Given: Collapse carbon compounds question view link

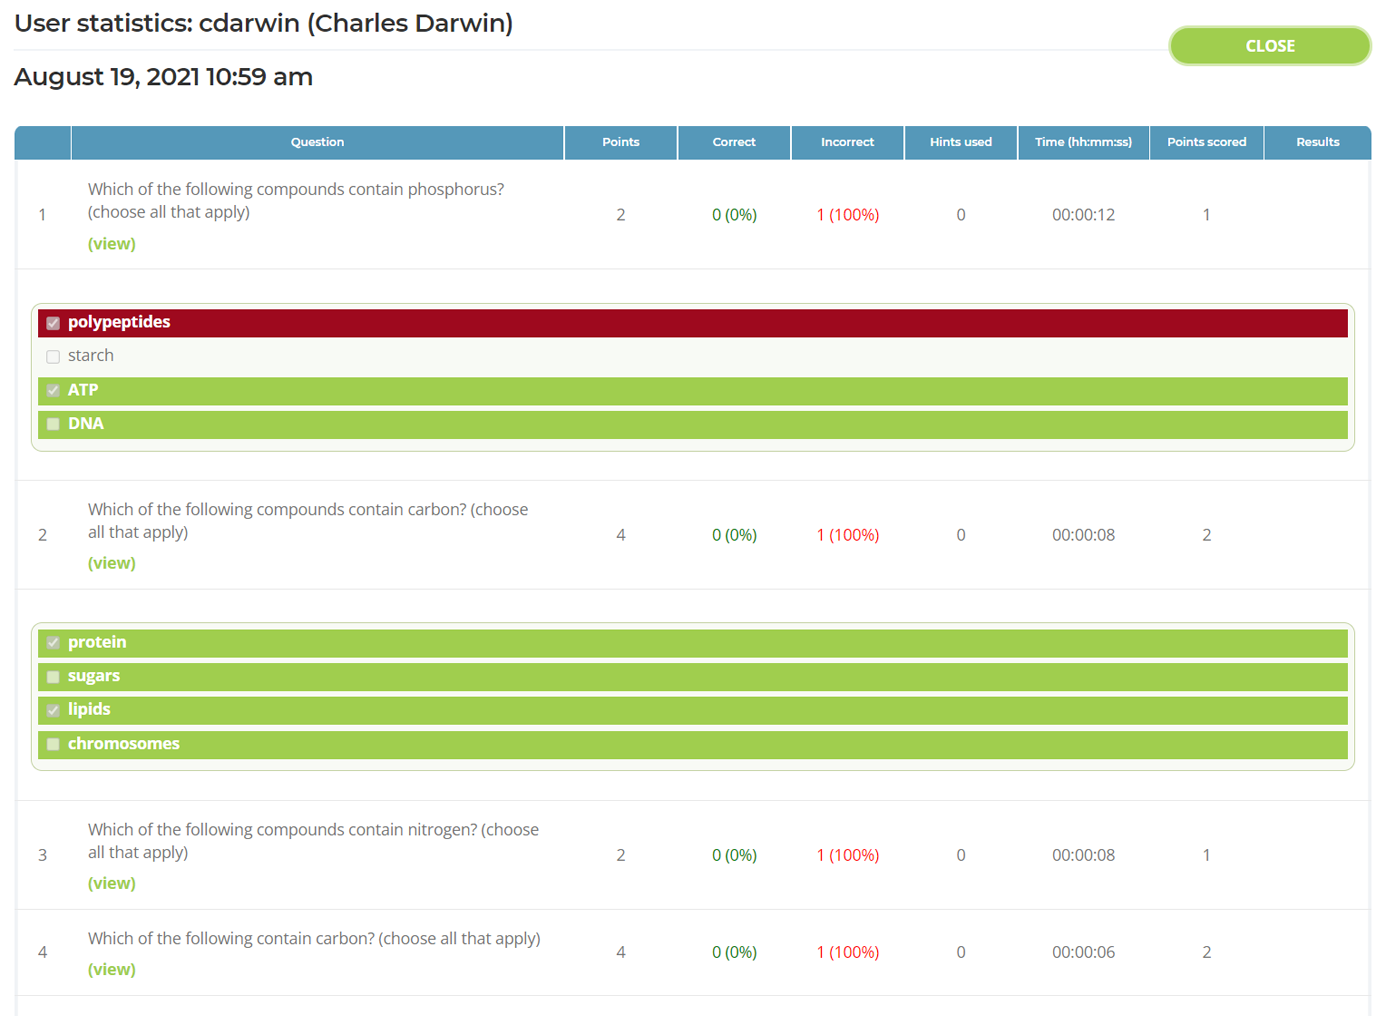Looking at the screenshot, I should [112, 563].
